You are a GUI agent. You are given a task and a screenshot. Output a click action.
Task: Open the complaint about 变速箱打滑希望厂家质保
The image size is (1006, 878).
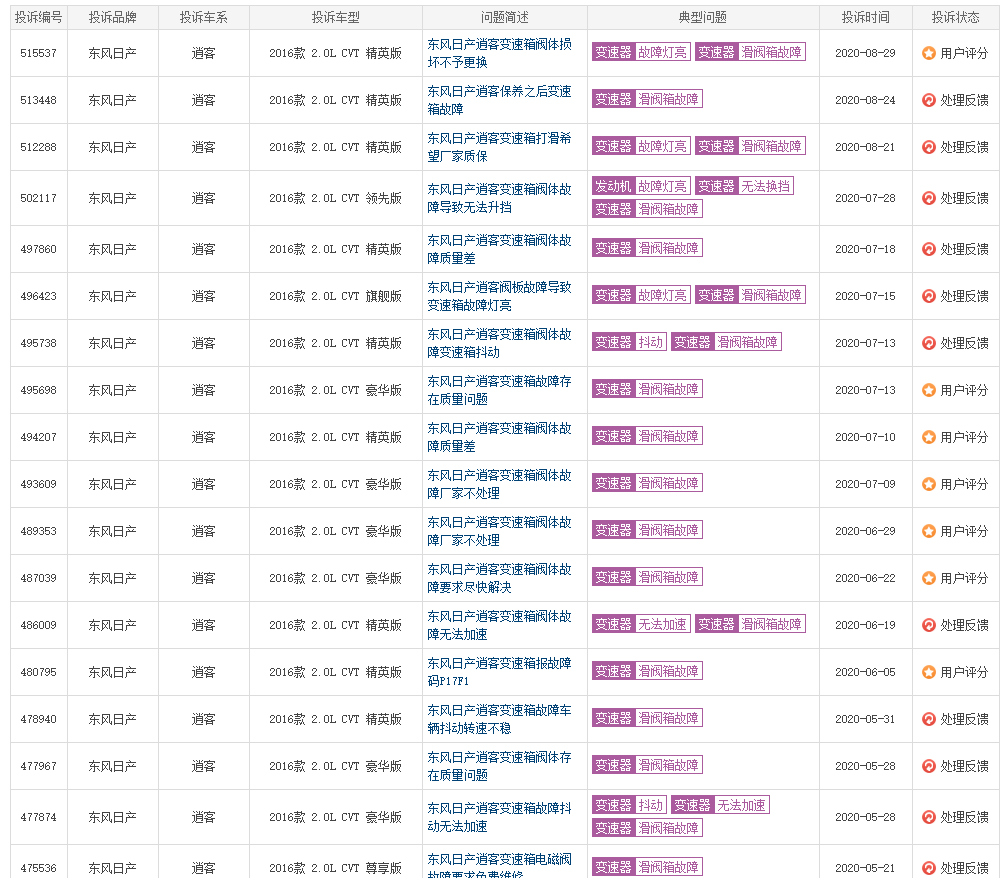pos(499,147)
